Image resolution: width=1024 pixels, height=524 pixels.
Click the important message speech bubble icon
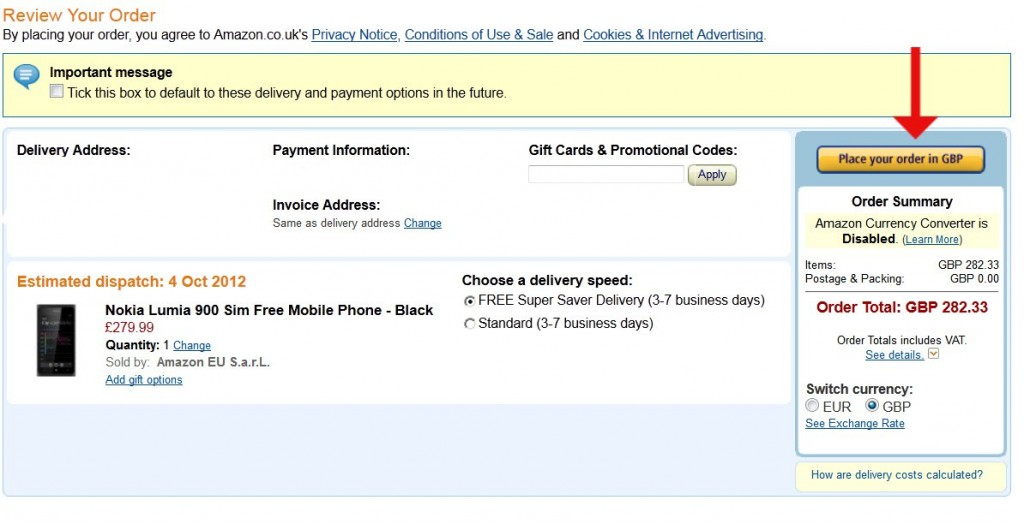coord(27,77)
